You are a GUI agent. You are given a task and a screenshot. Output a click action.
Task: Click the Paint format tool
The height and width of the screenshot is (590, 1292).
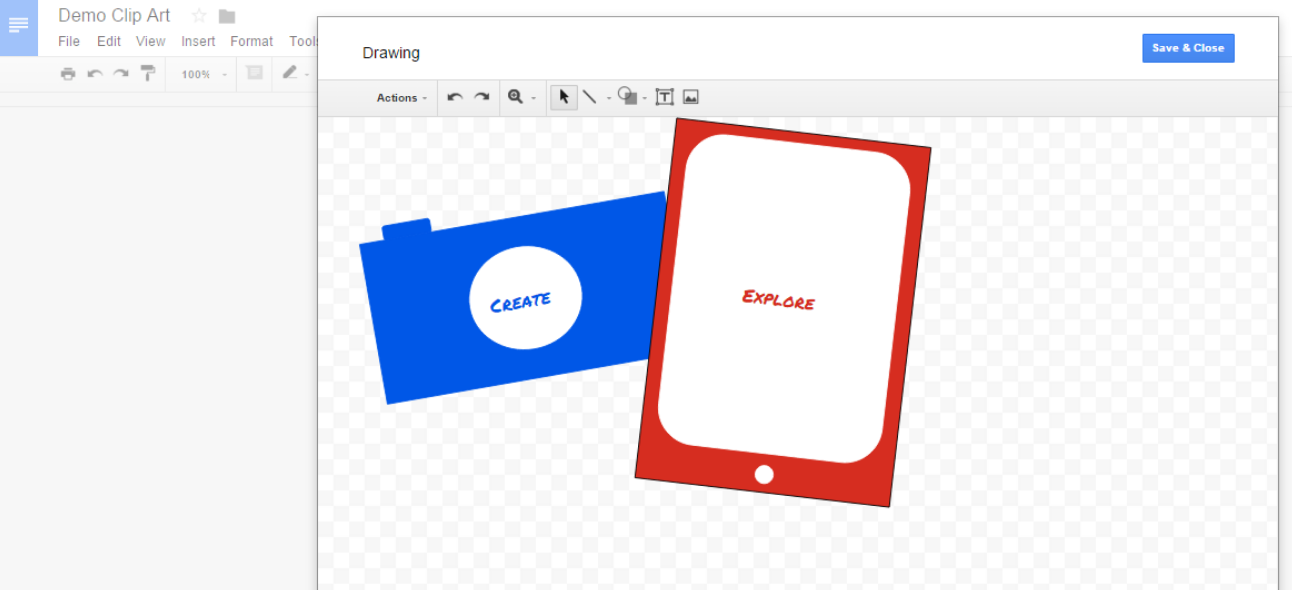click(x=148, y=74)
